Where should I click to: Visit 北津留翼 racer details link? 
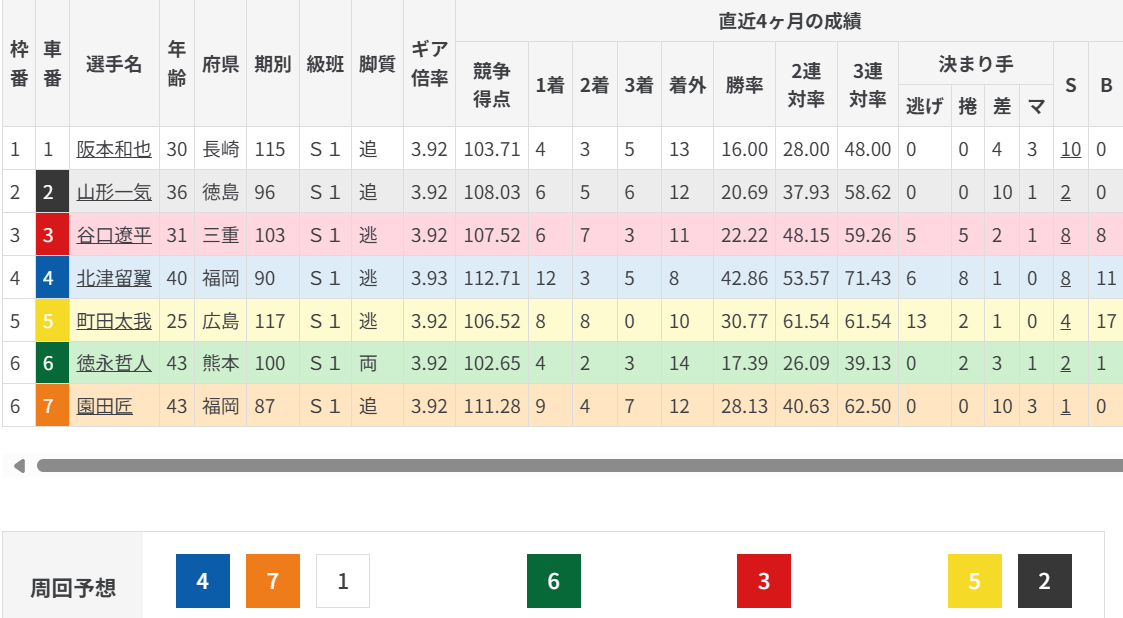tap(114, 278)
